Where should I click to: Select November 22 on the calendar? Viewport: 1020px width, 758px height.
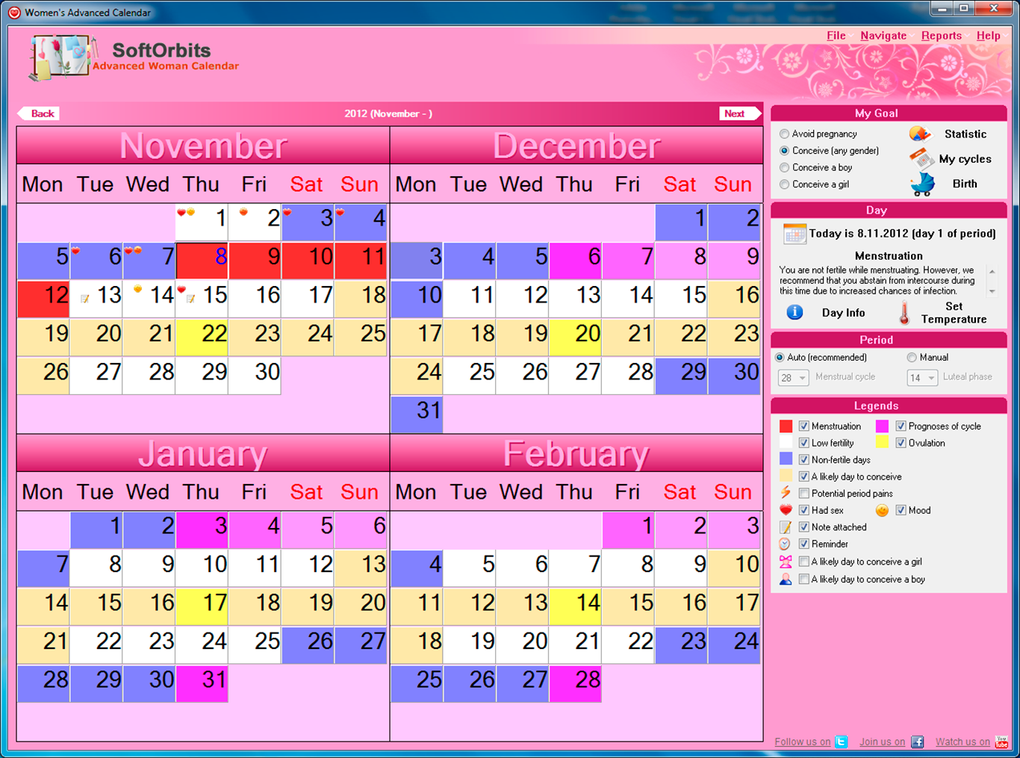tap(202, 331)
